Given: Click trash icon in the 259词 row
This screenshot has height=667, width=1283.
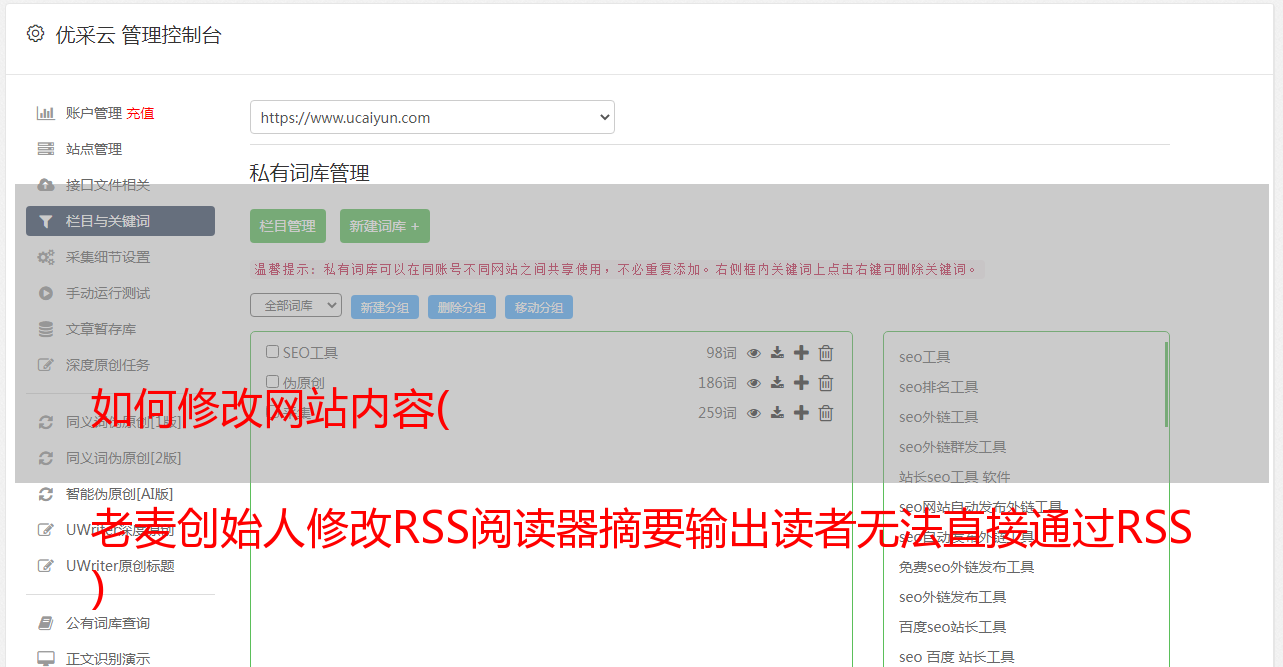Looking at the screenshot, I should (x=826, y=413).
